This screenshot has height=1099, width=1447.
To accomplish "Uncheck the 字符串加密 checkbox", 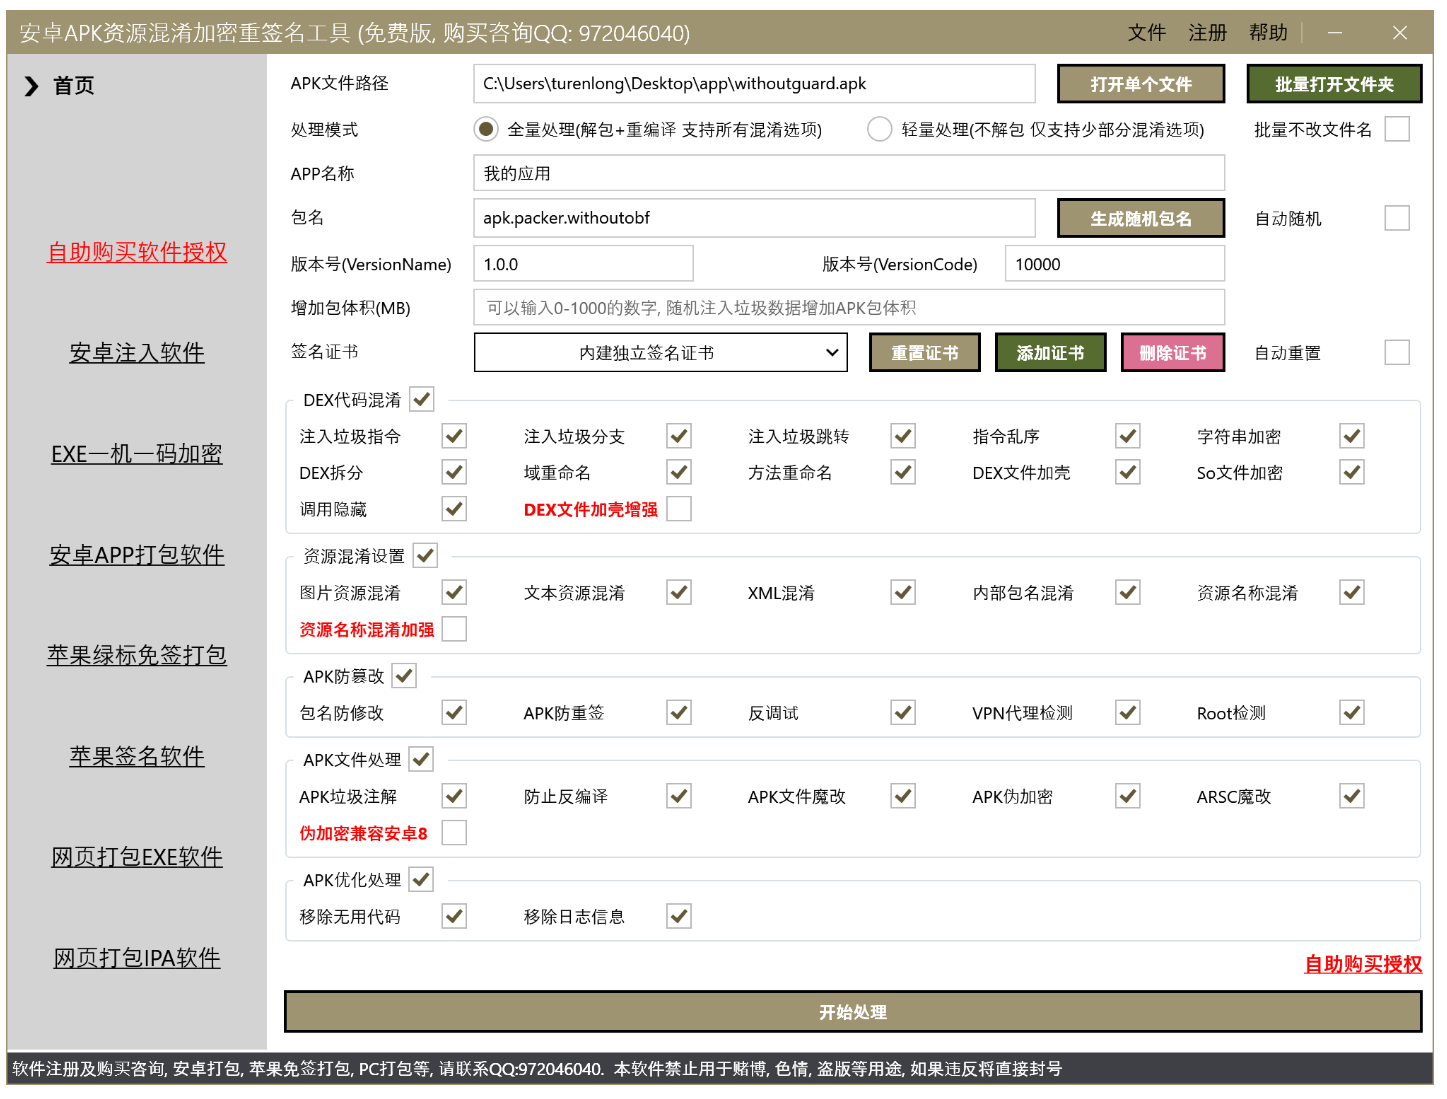I will click(1351, 435).
